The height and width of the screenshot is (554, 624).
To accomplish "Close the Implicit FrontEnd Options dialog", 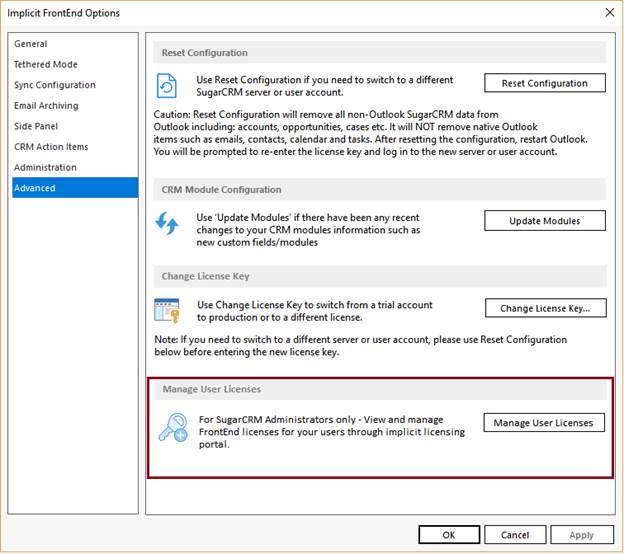I will [609, 13].
